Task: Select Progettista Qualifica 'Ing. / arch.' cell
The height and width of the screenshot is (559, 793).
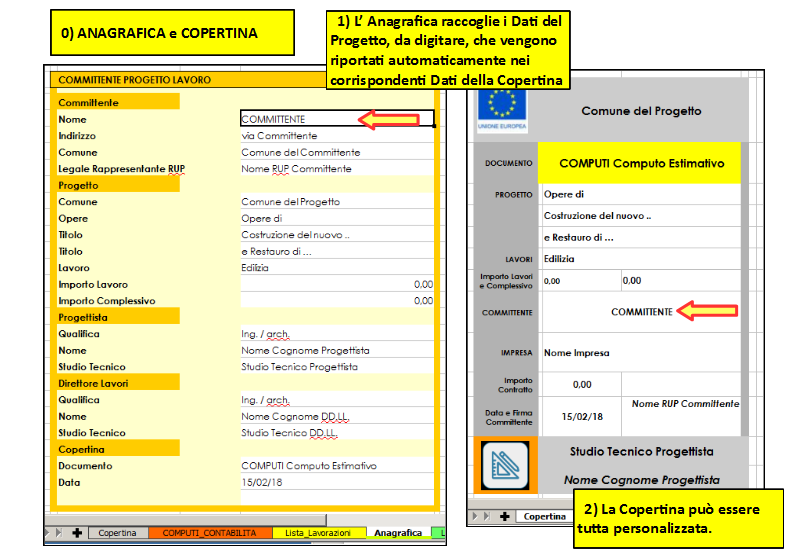Action: [x=337, y=333]
